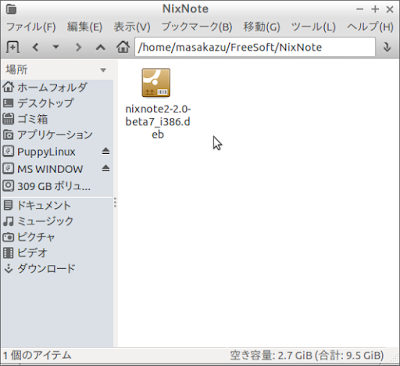Click the nixnote2-2.0-beta7_i386.deb file name
400x366 pixels.
[x=158, y=122]
